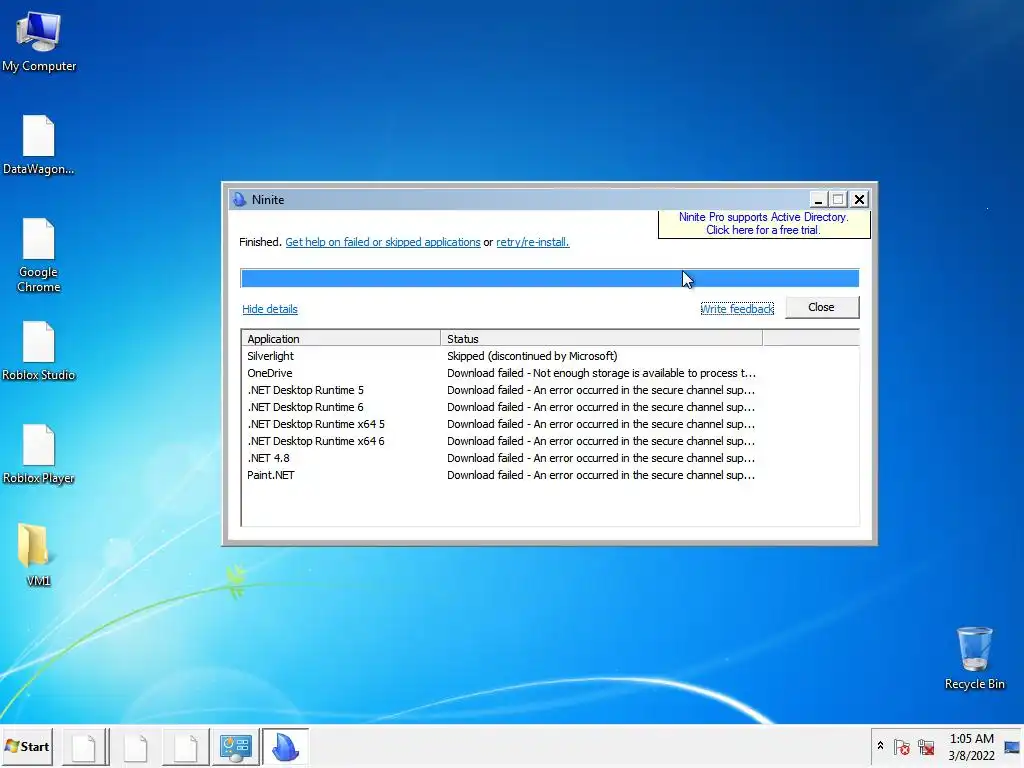Viewport: 1024px width, 768px height.
Task: Minimize the Ninite window
Action: click(x=818, y=199)
